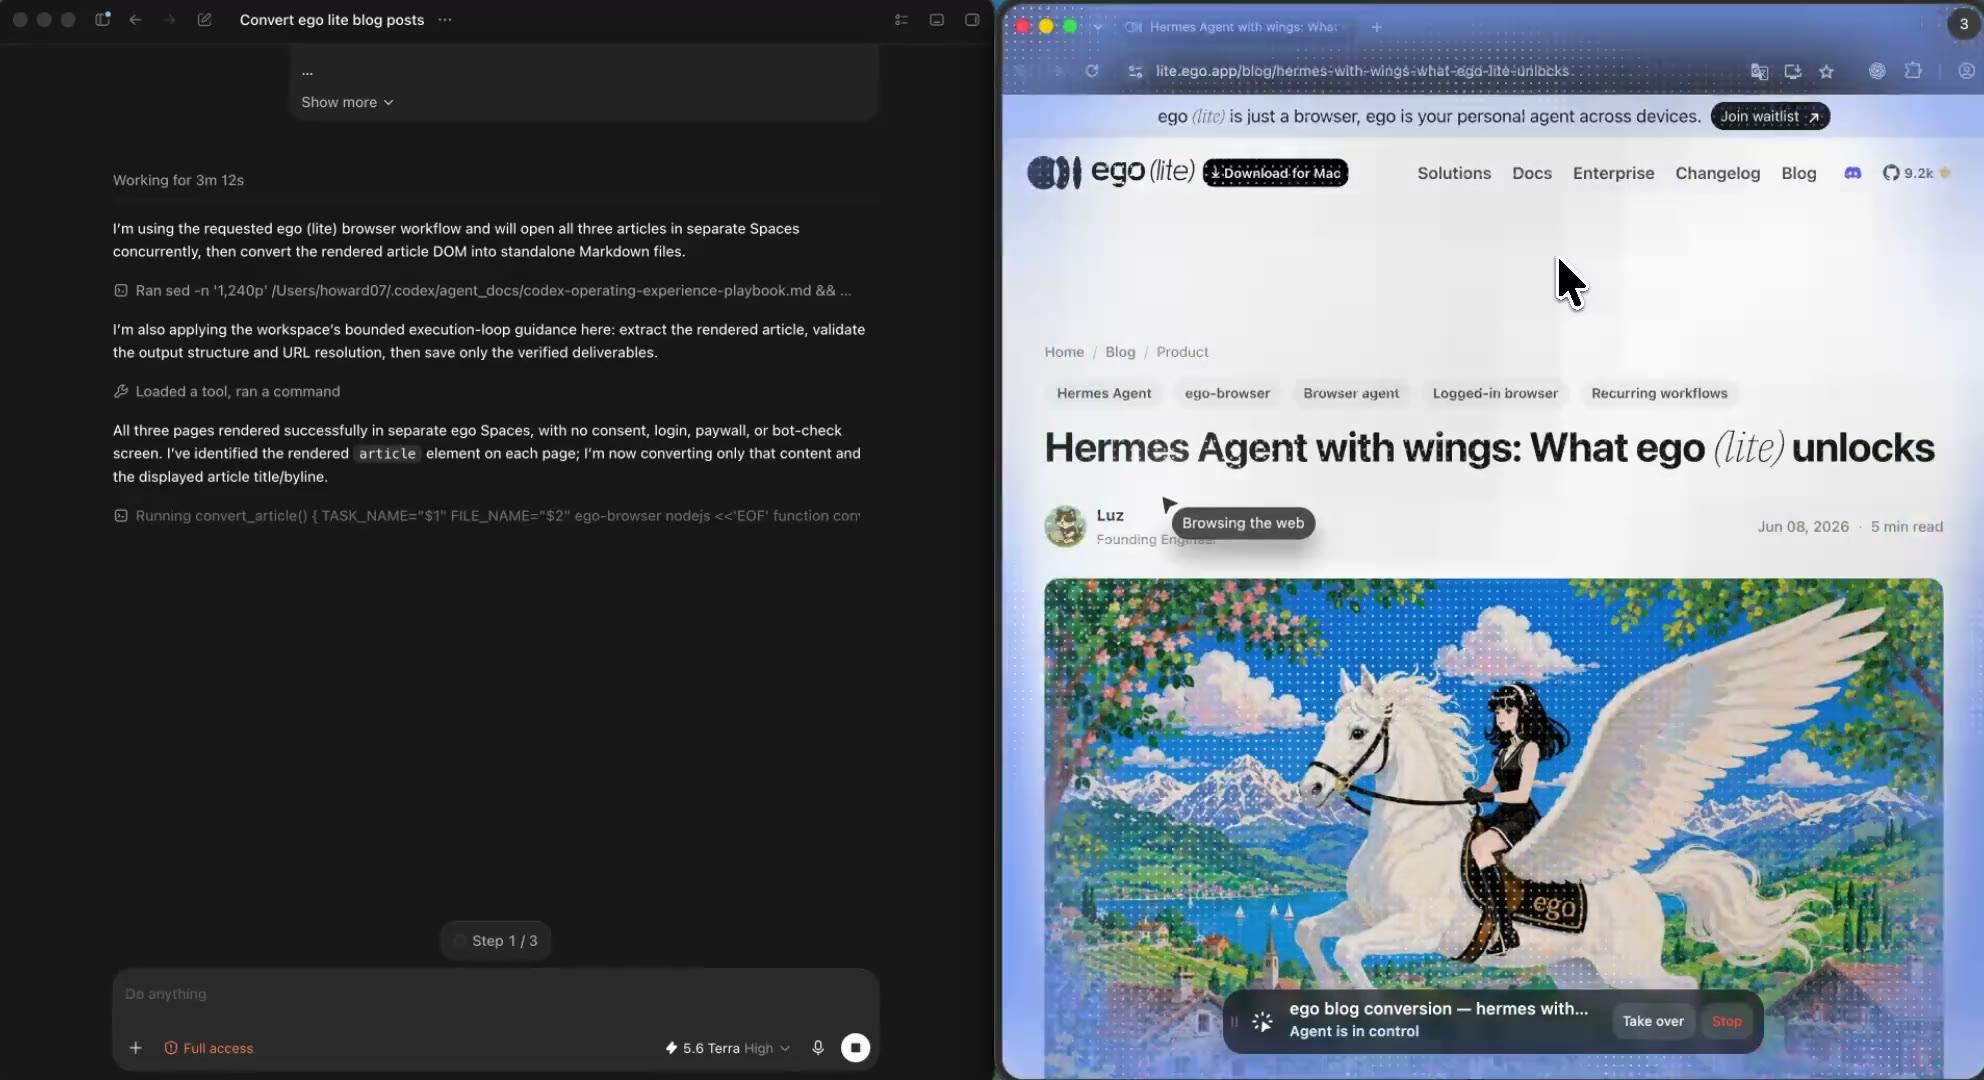
Task: Open the Solutions menu on the site
Action: (1454, 173)
